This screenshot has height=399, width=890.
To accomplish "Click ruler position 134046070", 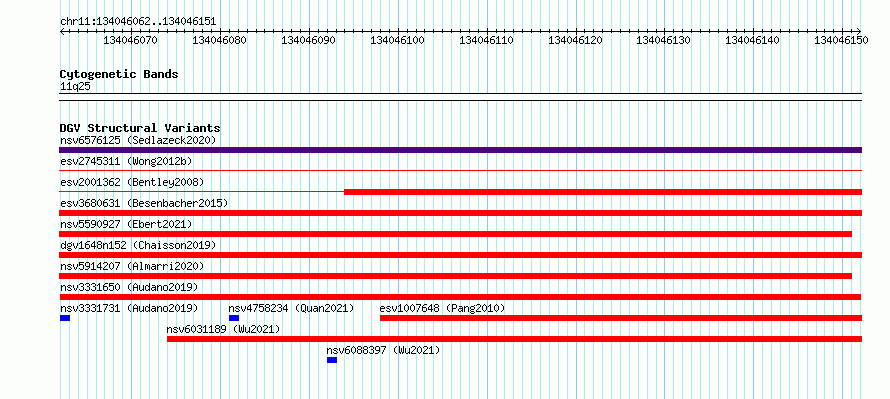I will tap(131, 40).
